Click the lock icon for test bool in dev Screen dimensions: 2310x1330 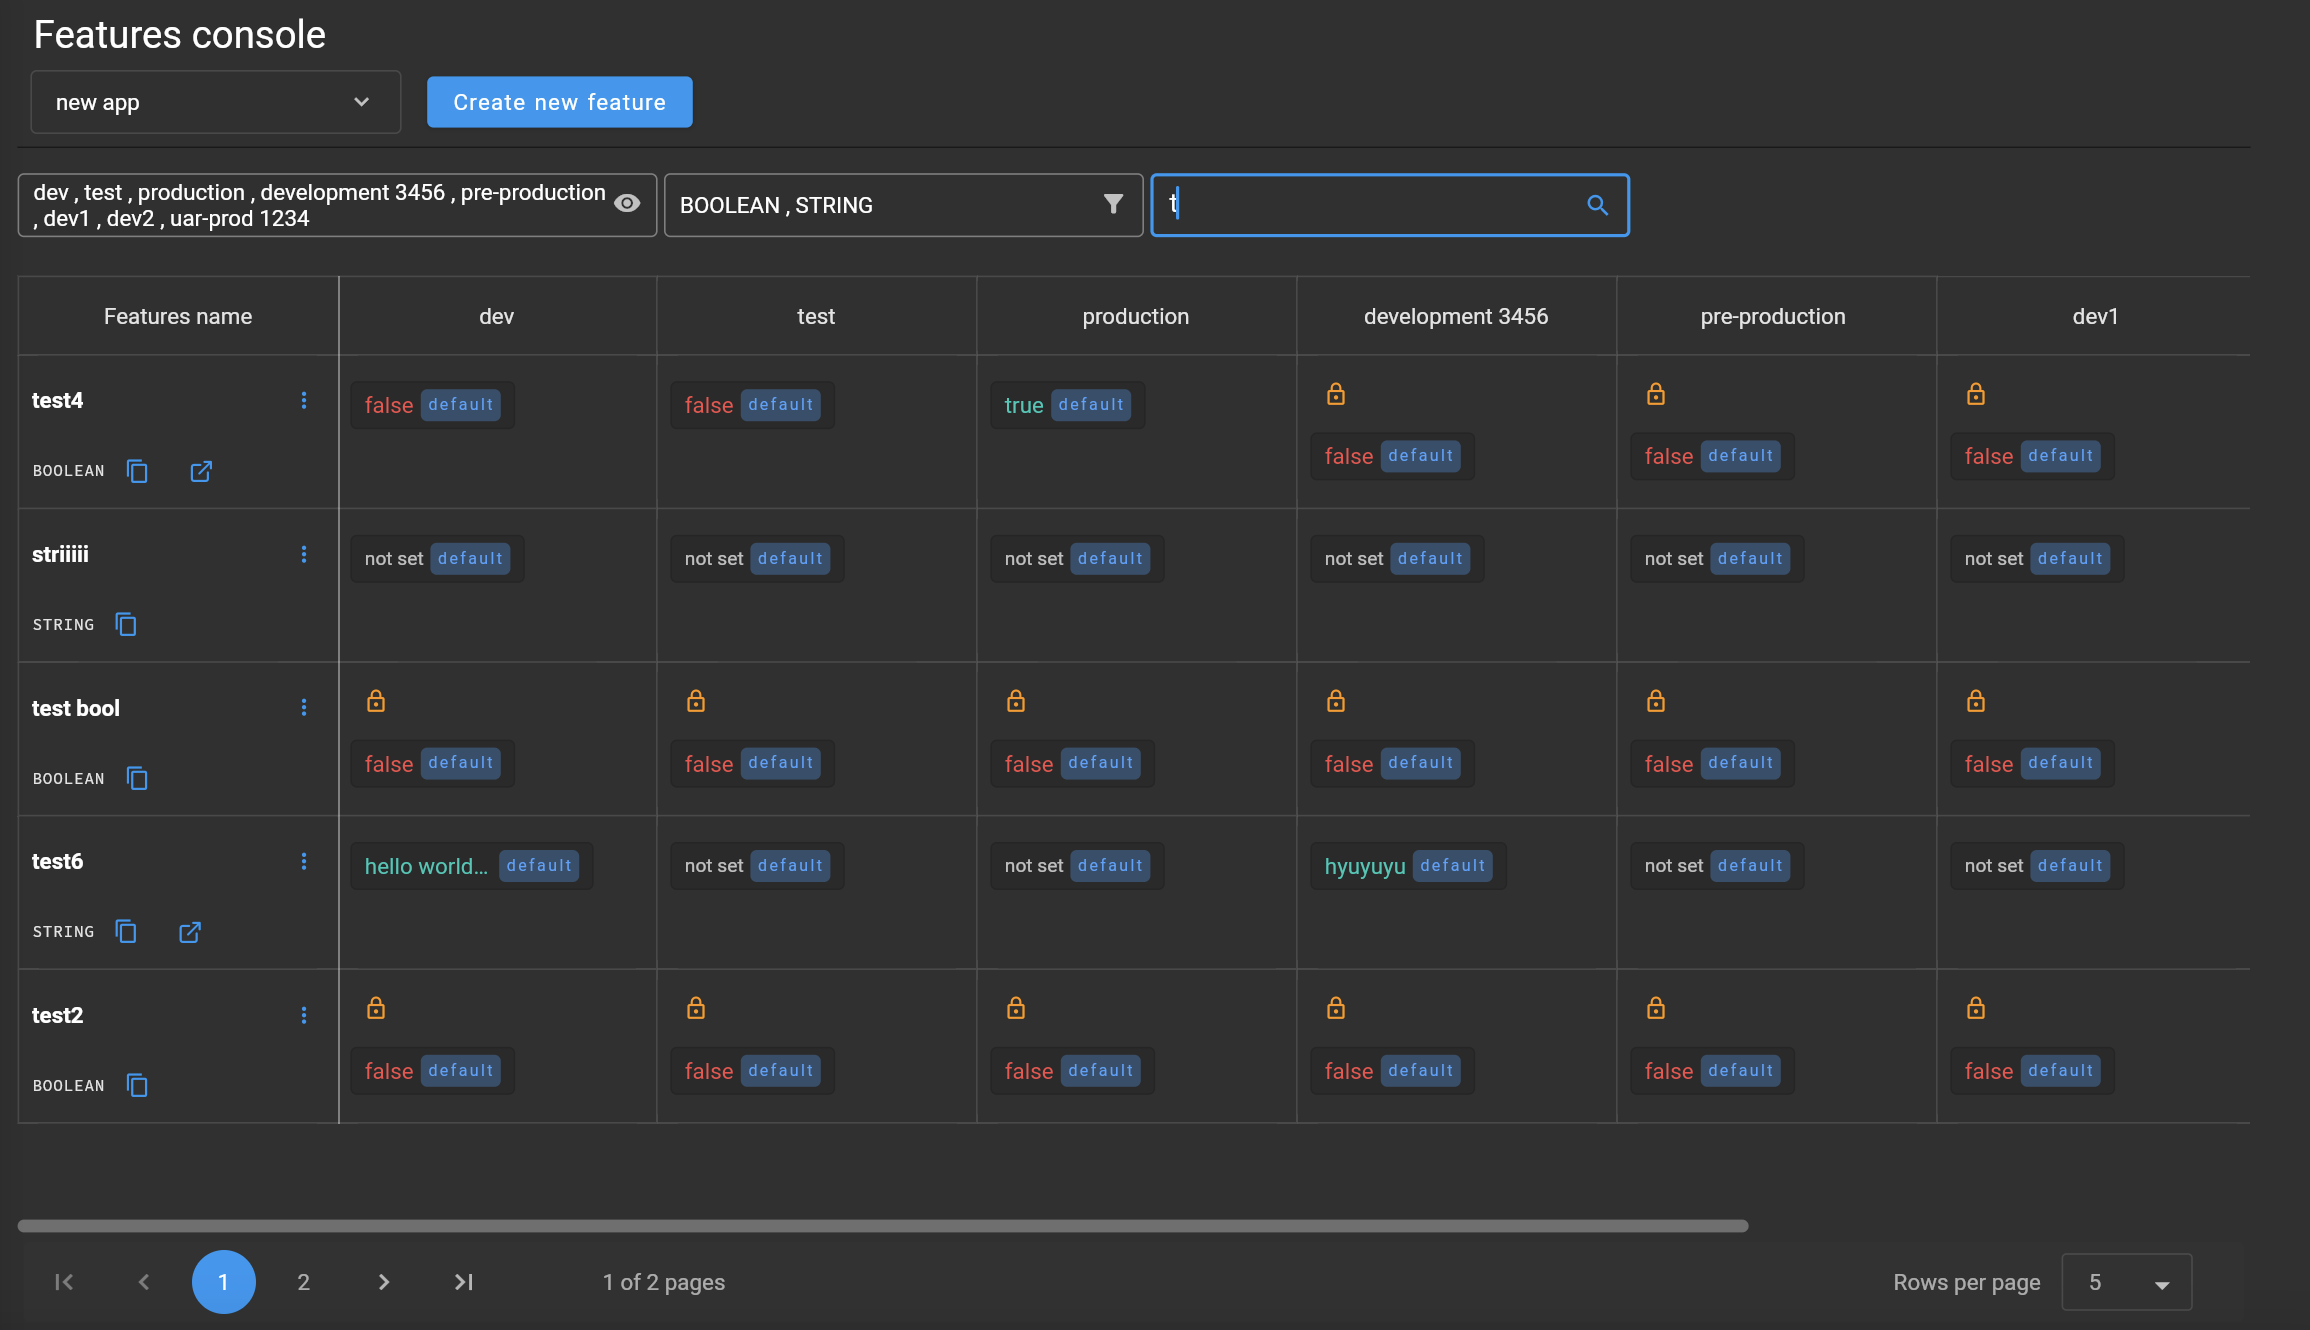coord(375,700)
